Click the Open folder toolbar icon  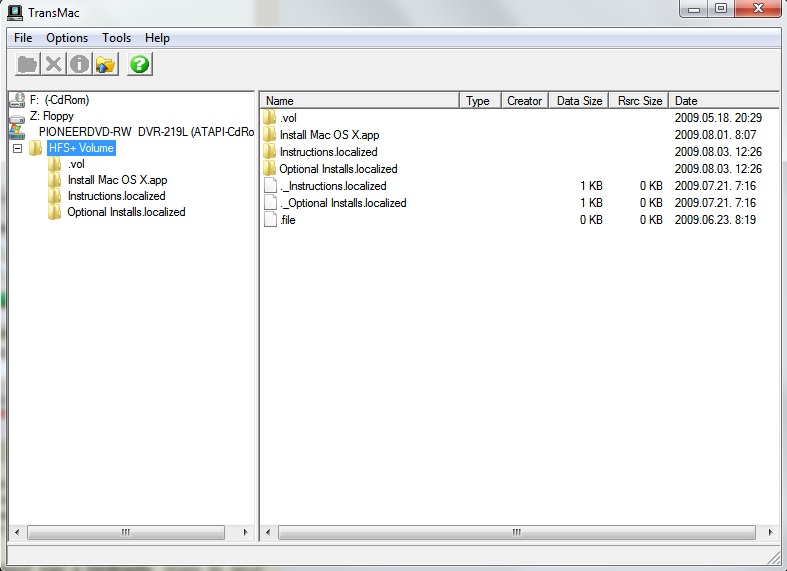[28, 64]
